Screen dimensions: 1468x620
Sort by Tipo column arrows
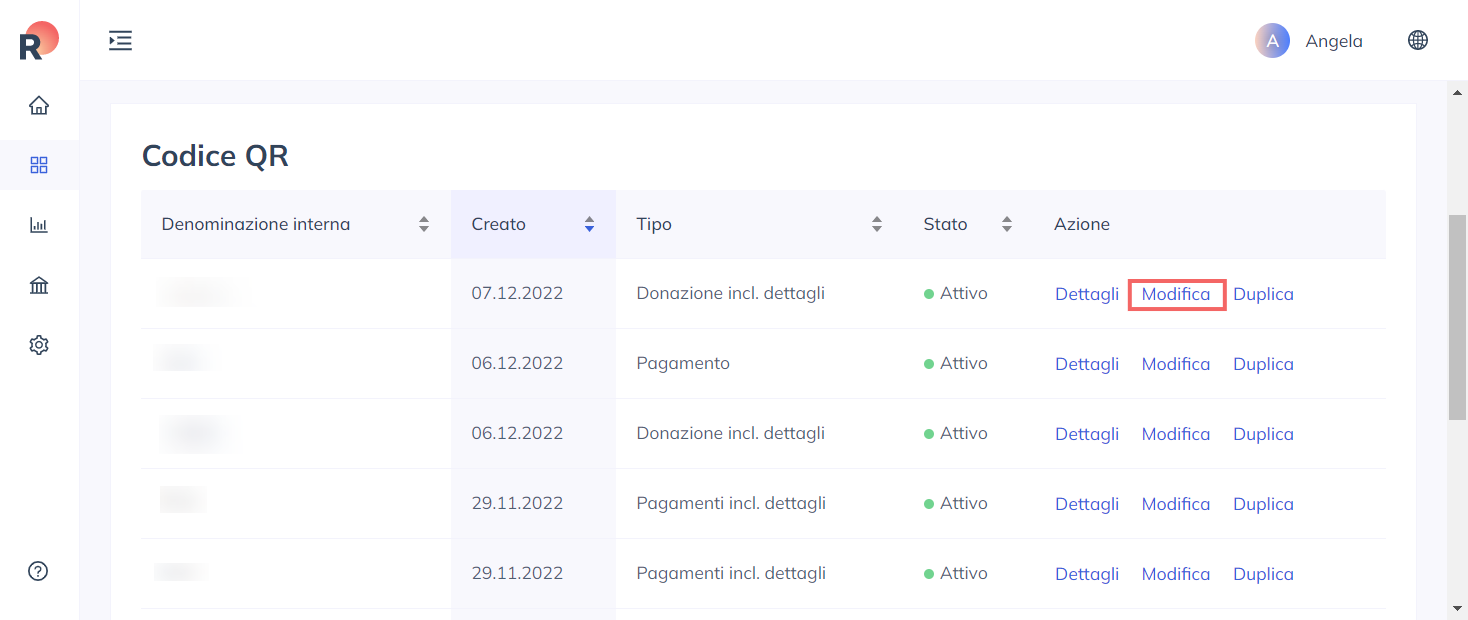pyautogui.click(x=877, y=224)
